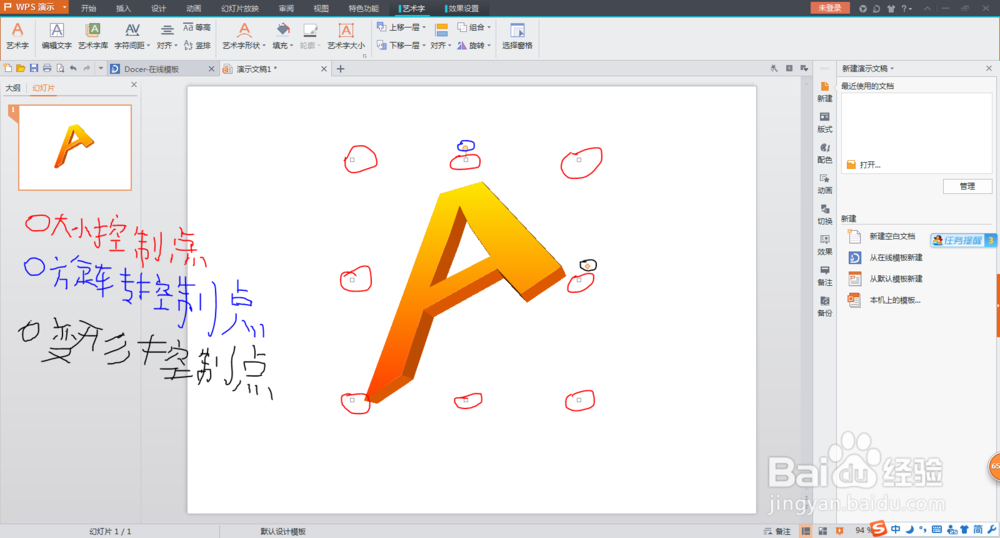Open 编辑文字 edit text tool
1000x538 pixels.
click(57, 36)
